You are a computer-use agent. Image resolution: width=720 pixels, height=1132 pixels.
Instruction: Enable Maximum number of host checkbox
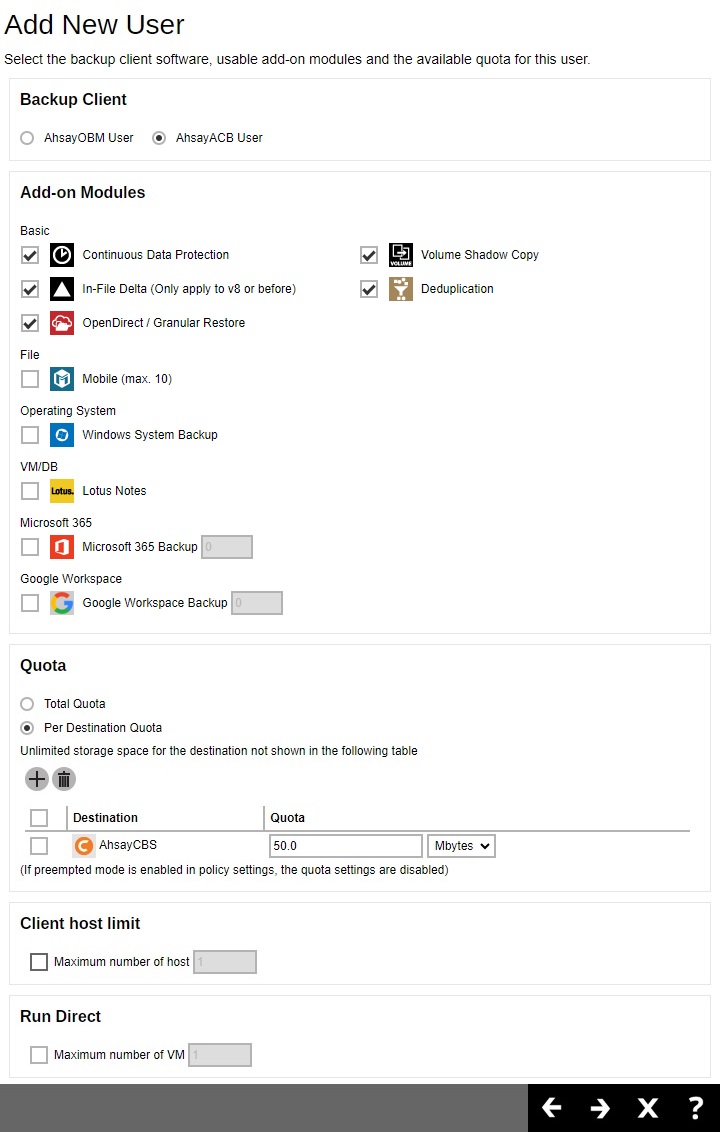point(39,962)
